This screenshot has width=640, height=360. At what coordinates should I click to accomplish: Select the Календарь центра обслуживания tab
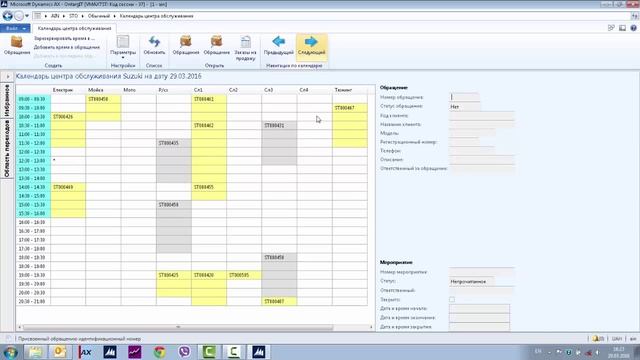pos(74,28)
